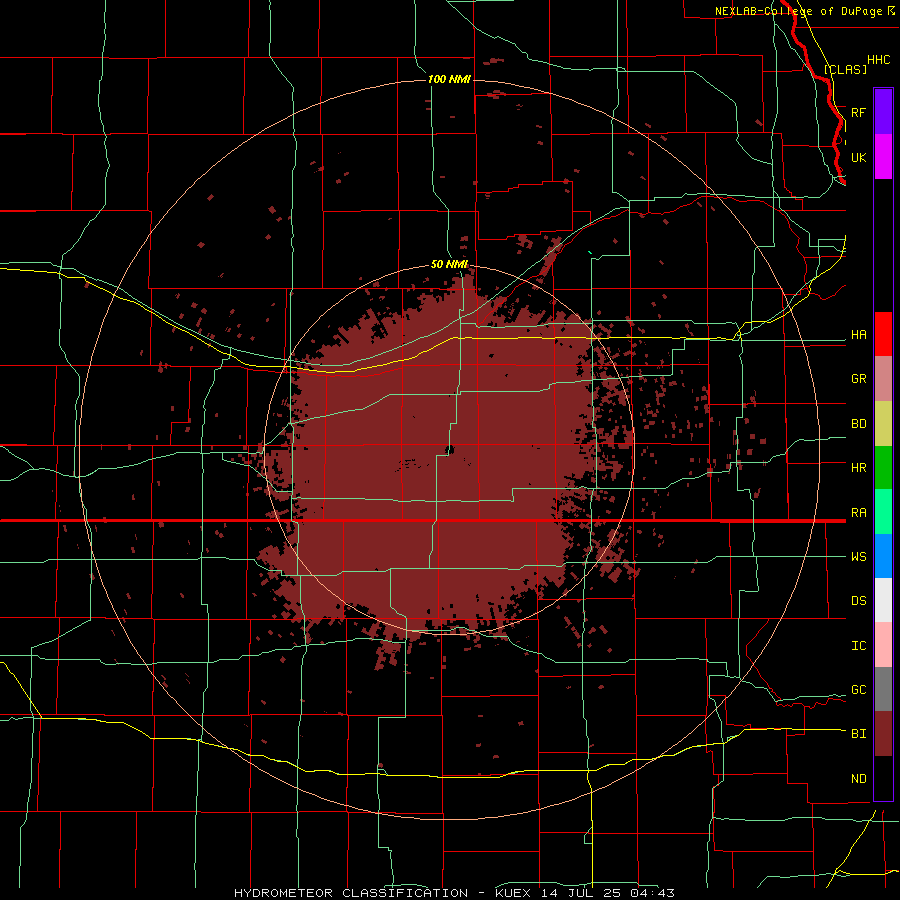The height and width of the screenshot is (900, 900).
Task: Click the 'GC' legend label
Action: tap(858, 690)
